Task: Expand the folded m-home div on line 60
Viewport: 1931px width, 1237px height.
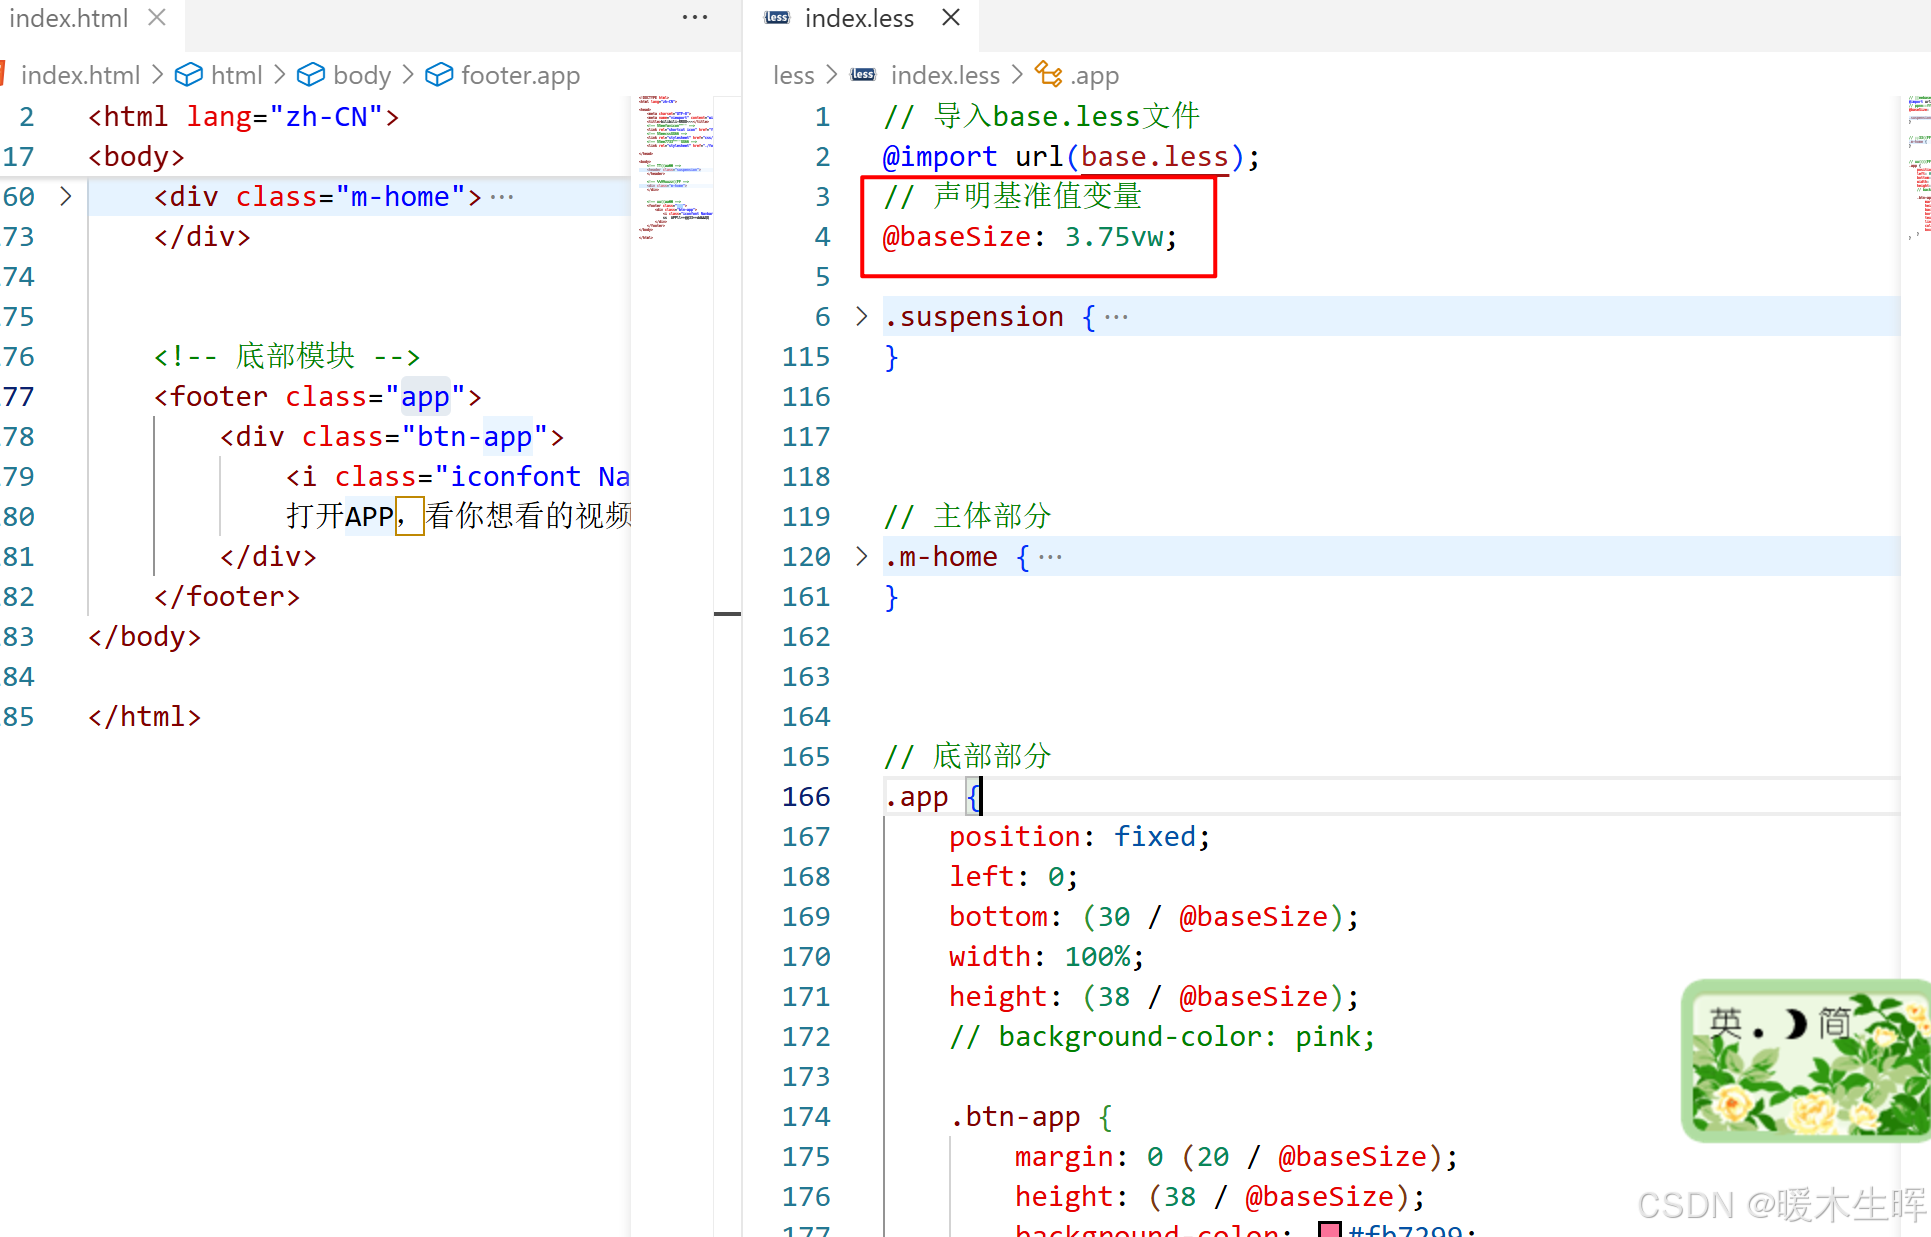Action: (66, 196)
